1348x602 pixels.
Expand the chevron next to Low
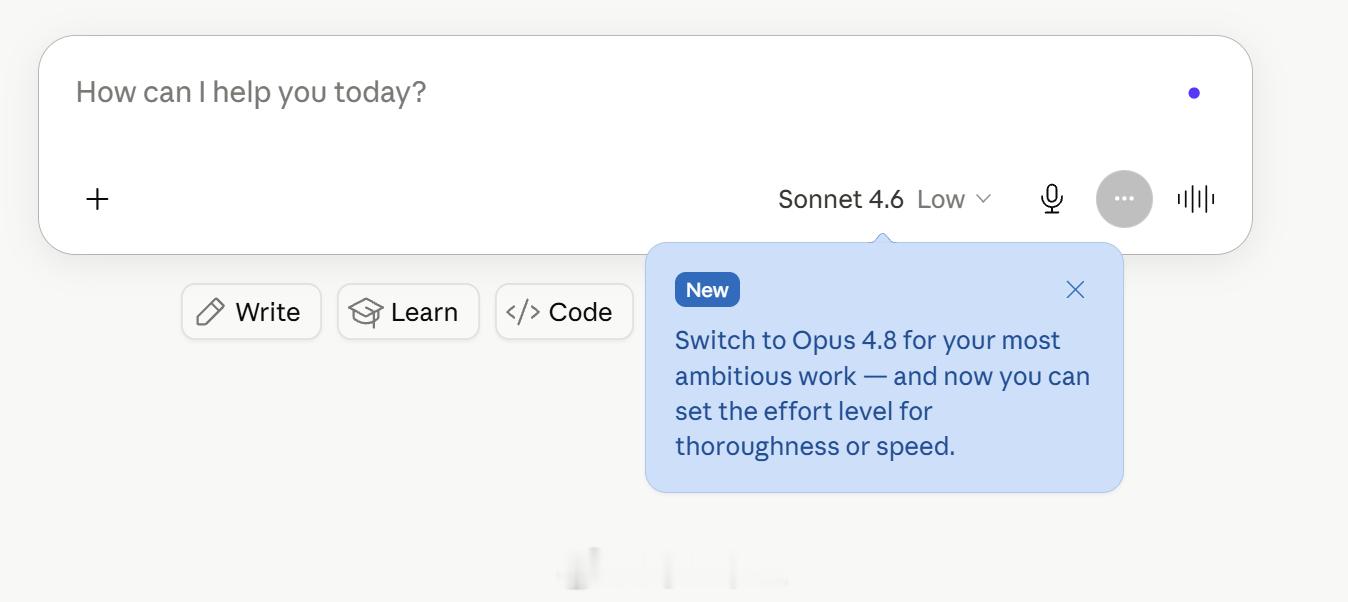[983, 199]
